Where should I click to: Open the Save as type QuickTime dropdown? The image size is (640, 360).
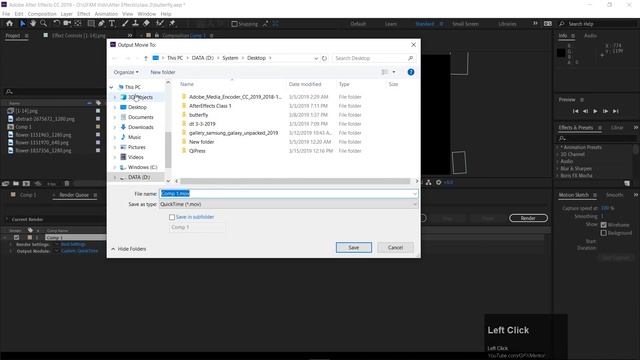(x=288, y=204)
